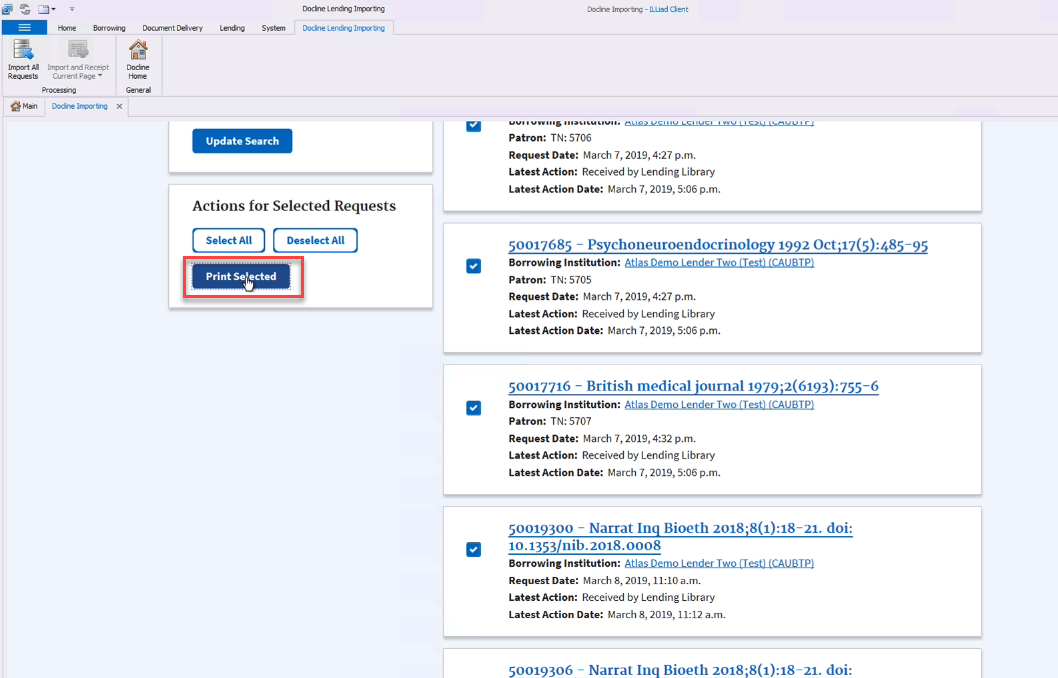The width and height of the screenshot is (1058, 678).
Task: Open the customize quick access toolbar arrow
Action: (x=72, y=9)
